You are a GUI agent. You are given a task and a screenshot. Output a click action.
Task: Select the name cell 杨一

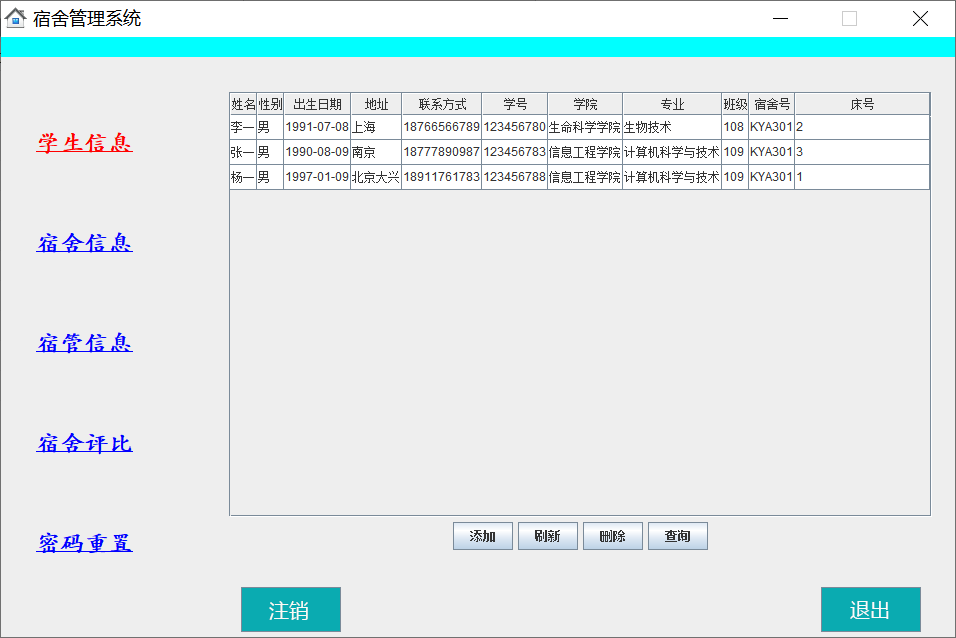click(243, 177)
